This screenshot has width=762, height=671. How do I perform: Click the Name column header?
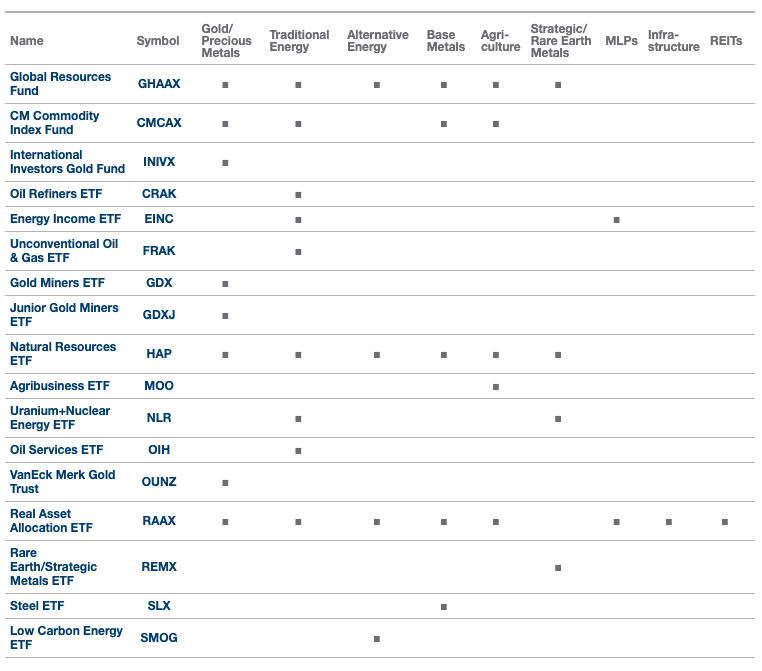pos(27,41)
